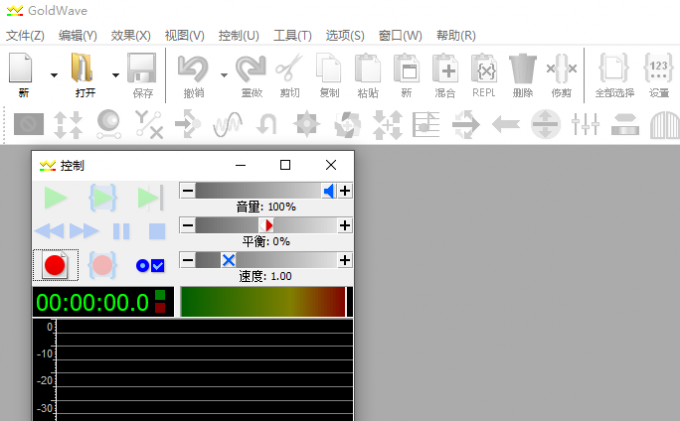This screenshot has width=680, height=421.
Task: Rewind playback with blue rewind button
Action: pyautogui.click(x=49, y=231)
